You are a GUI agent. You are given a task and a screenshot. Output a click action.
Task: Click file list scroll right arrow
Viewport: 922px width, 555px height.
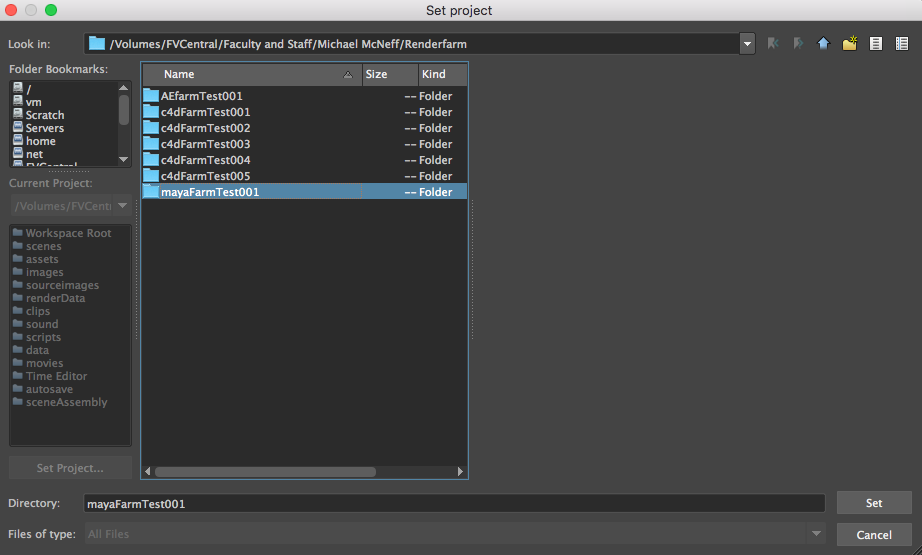click(460, 472)
